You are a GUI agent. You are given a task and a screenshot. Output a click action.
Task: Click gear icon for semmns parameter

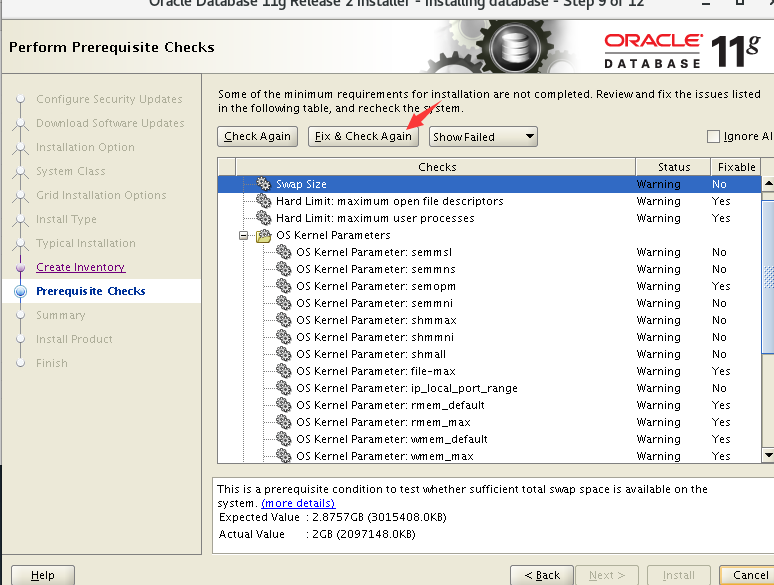pyautogui.click(x=284, y=269)
